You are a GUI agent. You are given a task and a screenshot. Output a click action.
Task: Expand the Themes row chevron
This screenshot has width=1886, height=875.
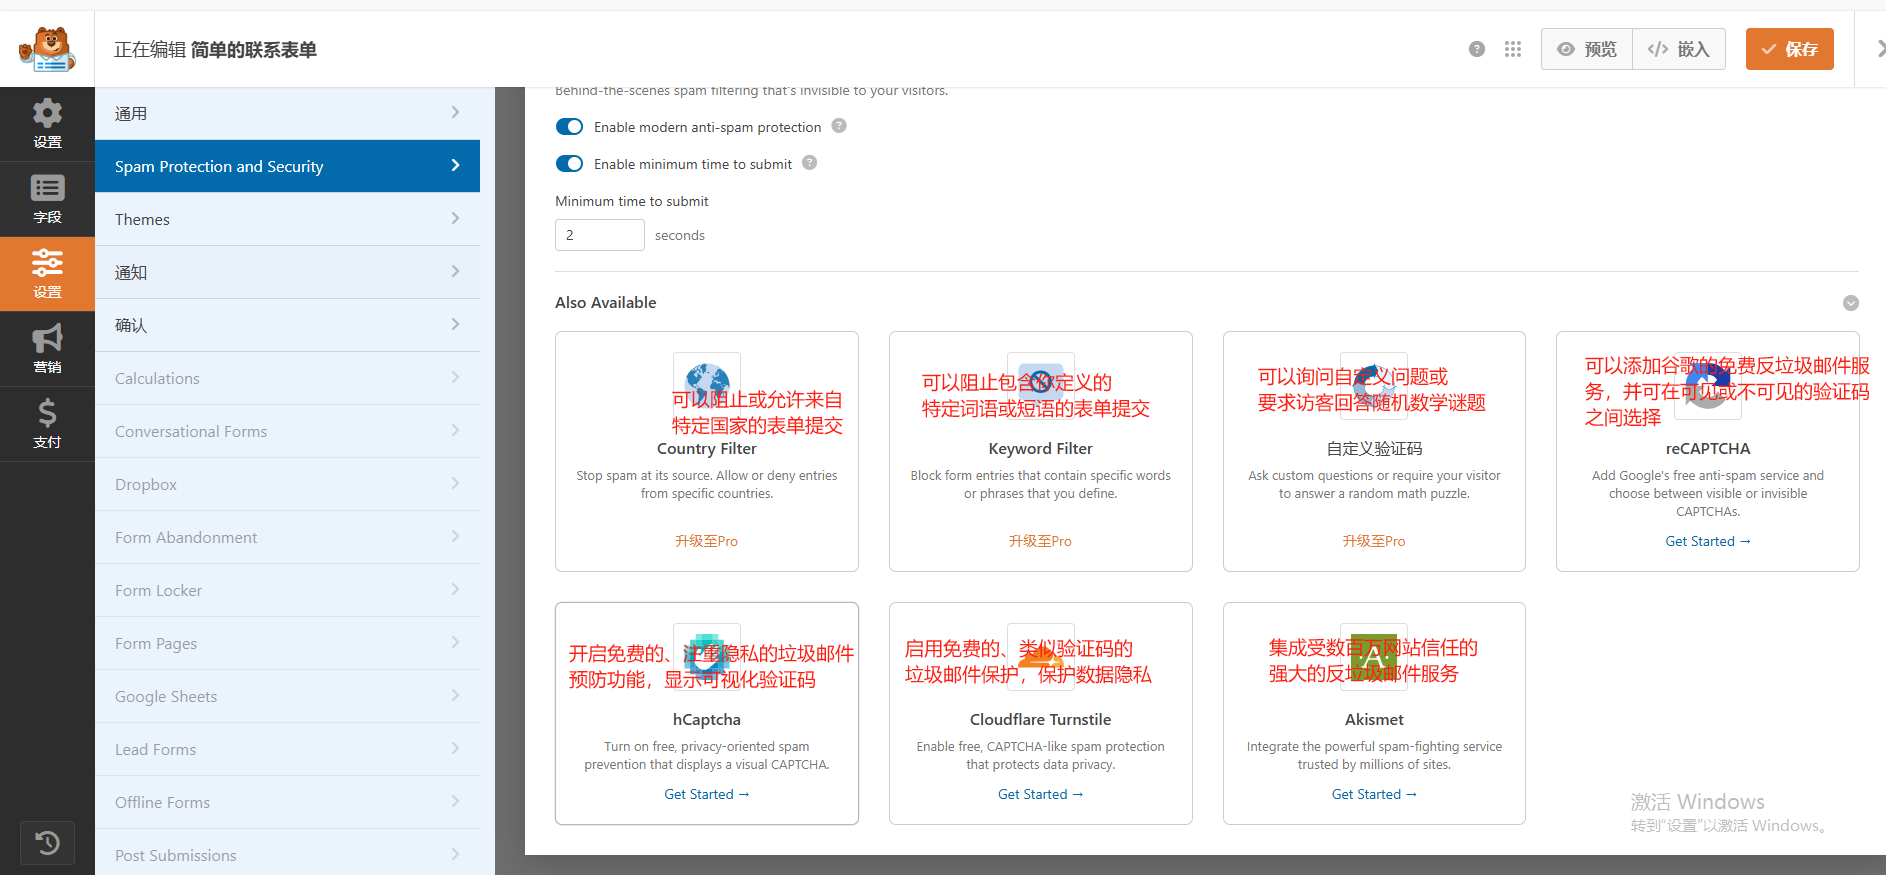pyautogui.click(x=455, y=219)
